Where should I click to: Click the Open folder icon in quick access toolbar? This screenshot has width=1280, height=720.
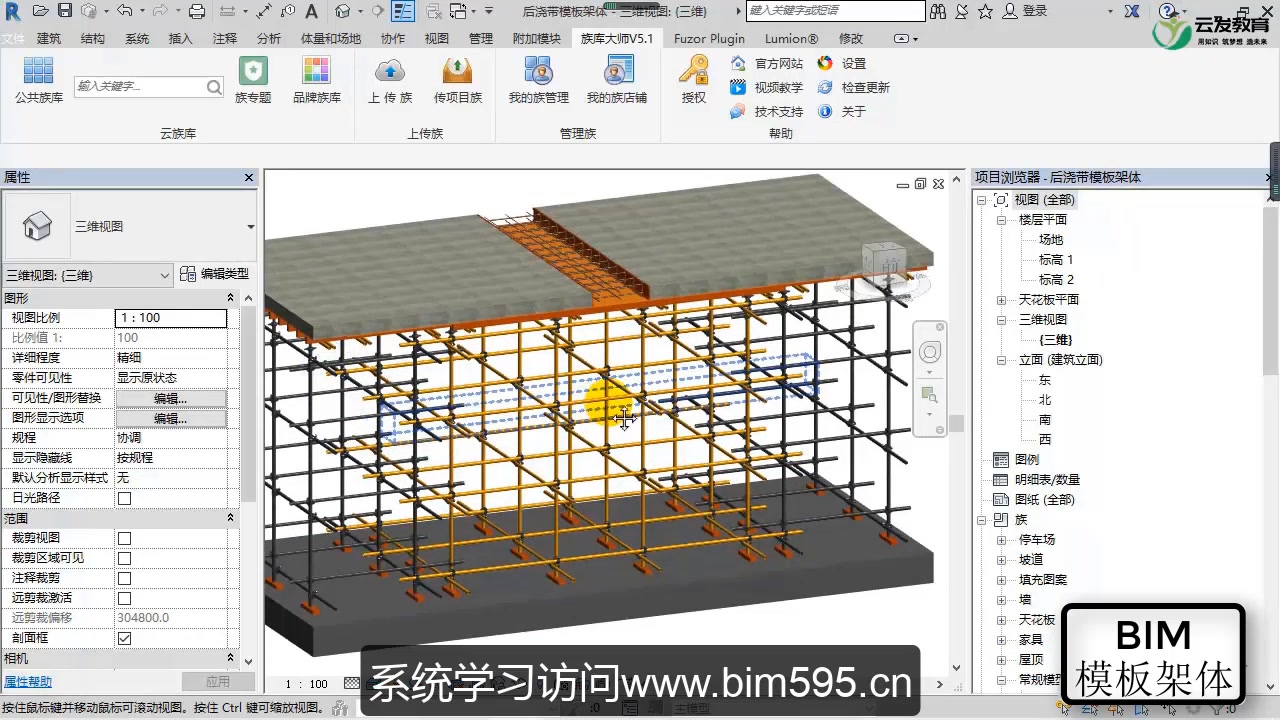coord(40,11)
